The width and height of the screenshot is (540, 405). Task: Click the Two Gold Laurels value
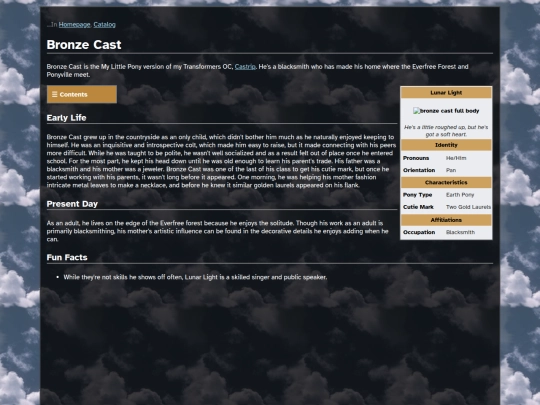pyautogui.click(x=468, y=207)
